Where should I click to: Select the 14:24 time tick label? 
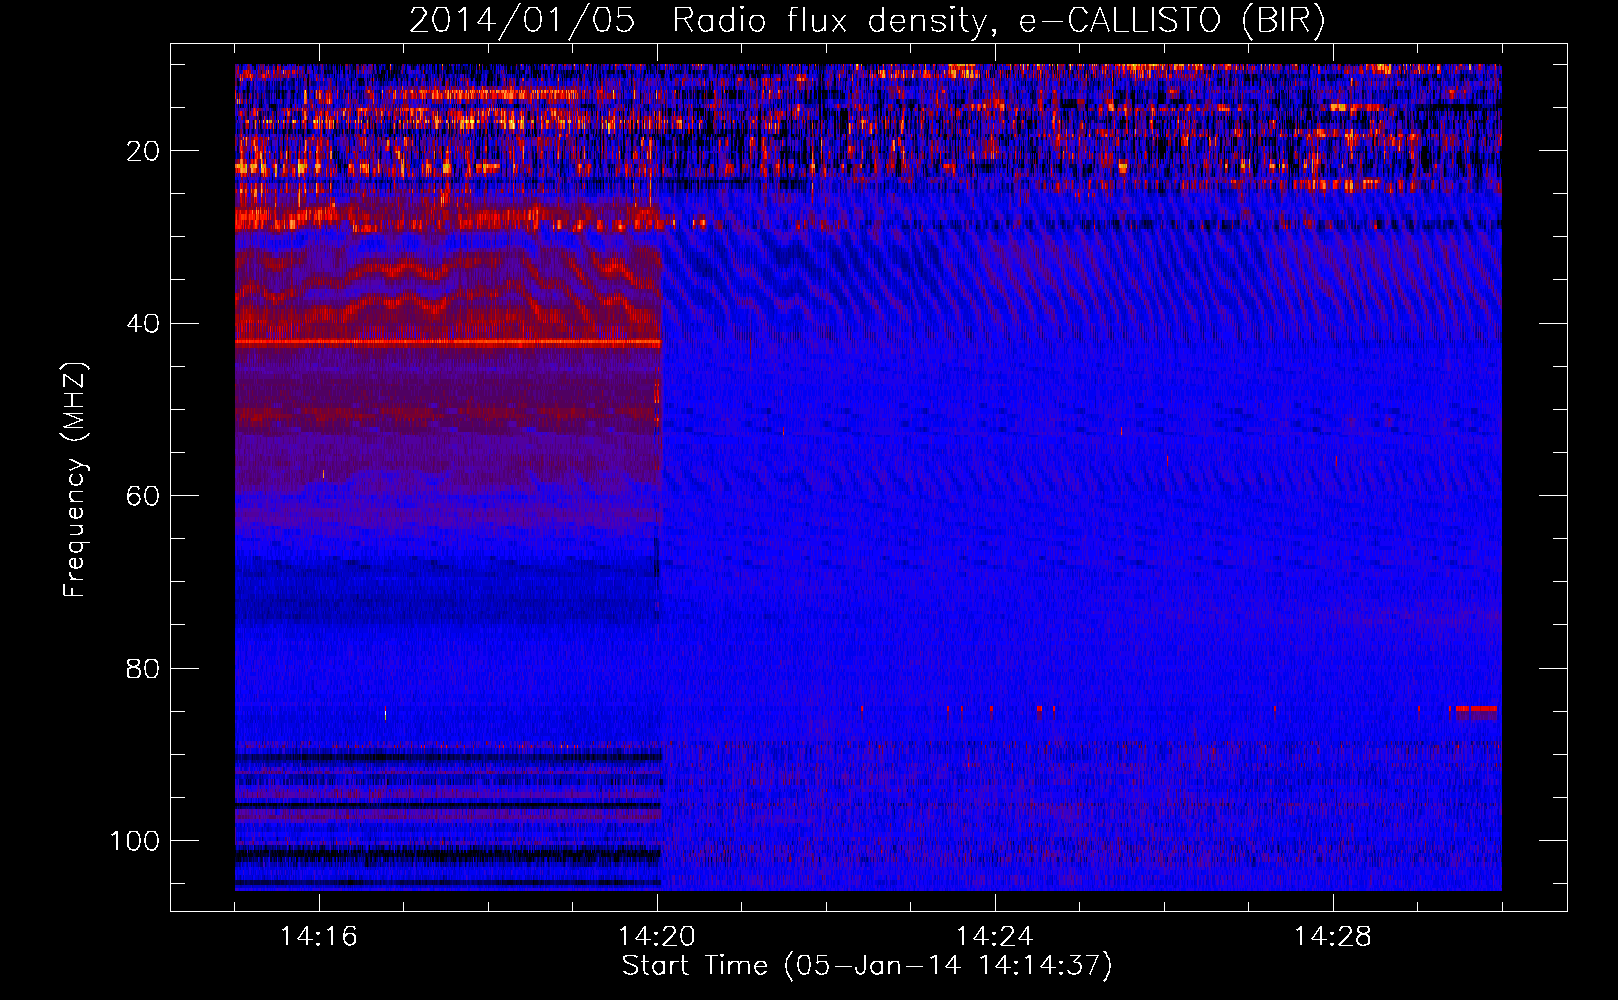995,937
